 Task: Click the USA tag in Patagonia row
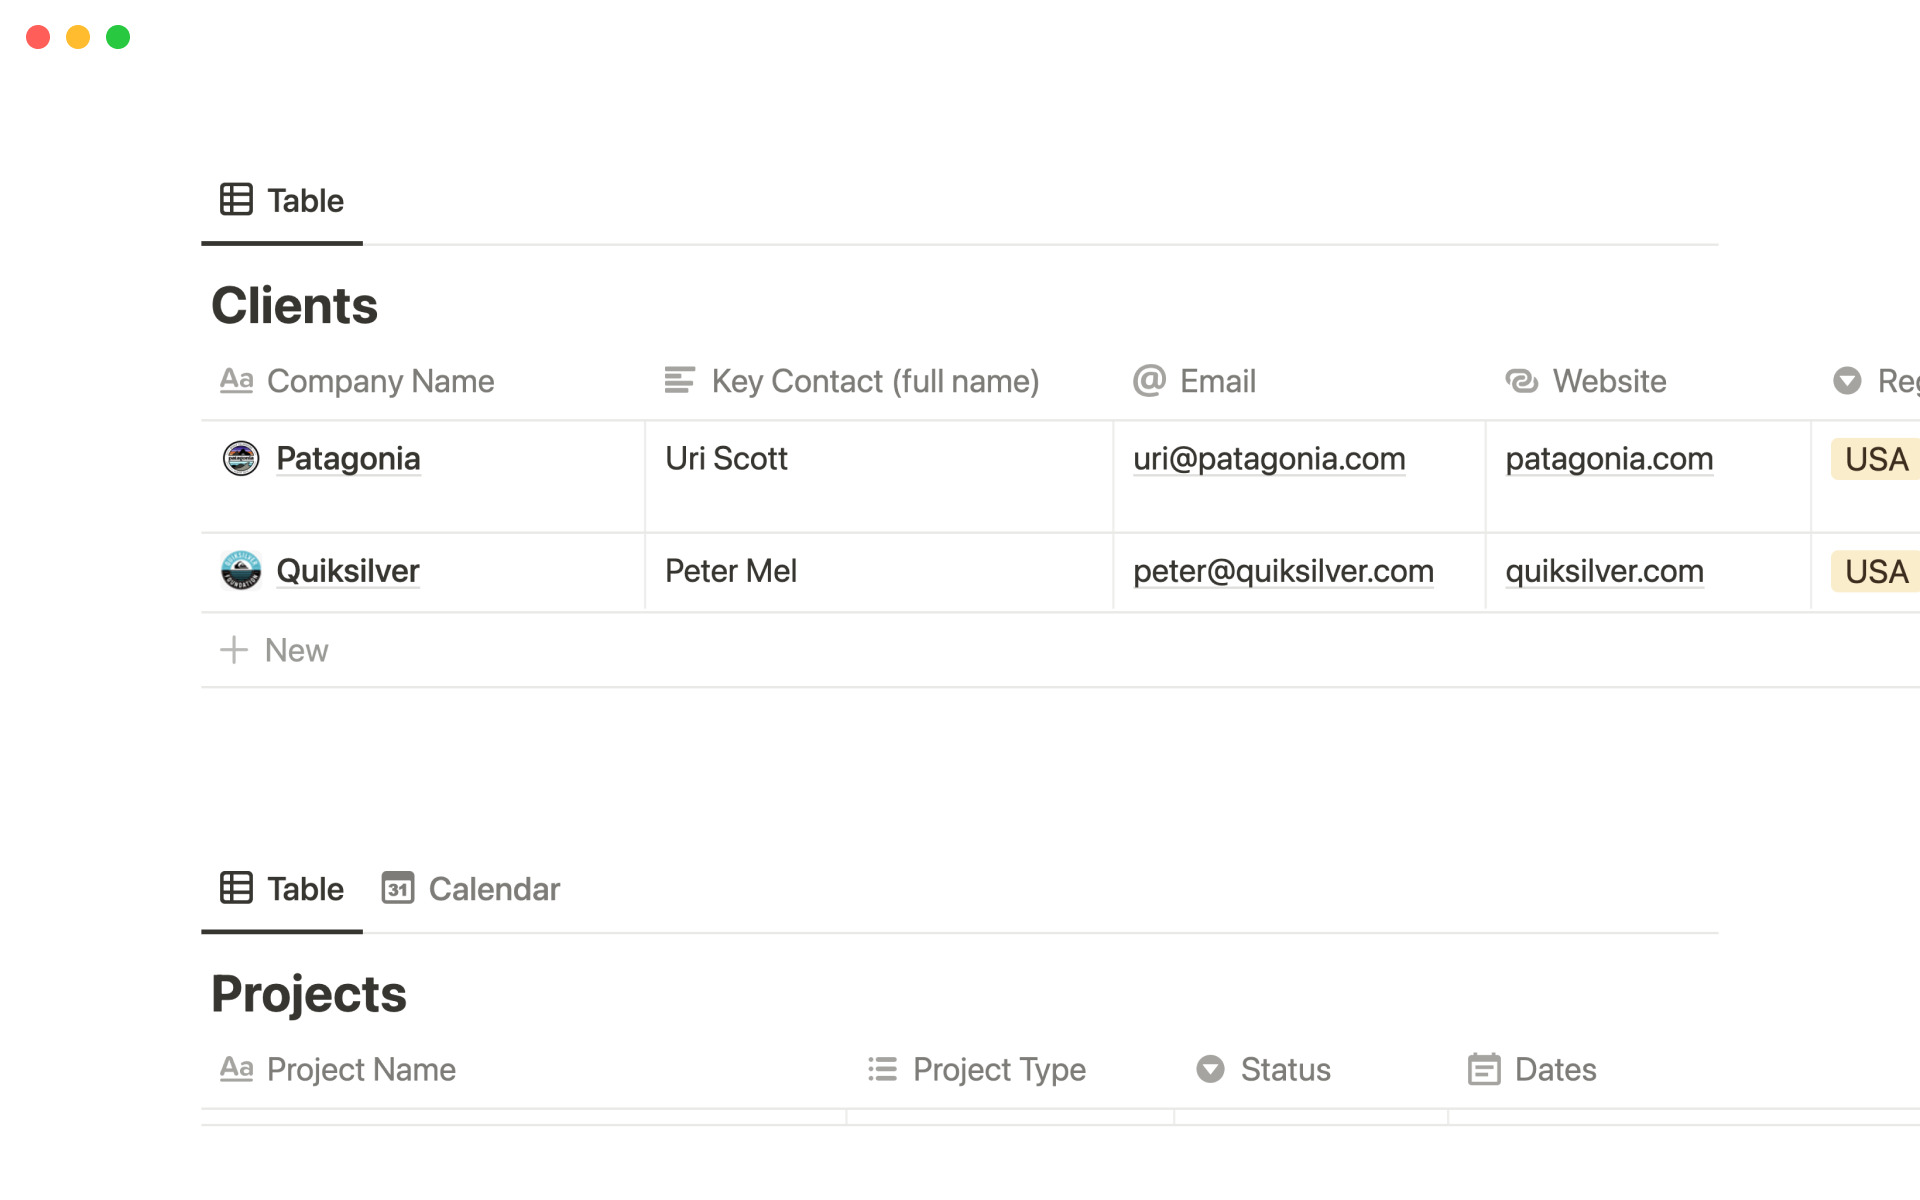[x=1875, y=459]
